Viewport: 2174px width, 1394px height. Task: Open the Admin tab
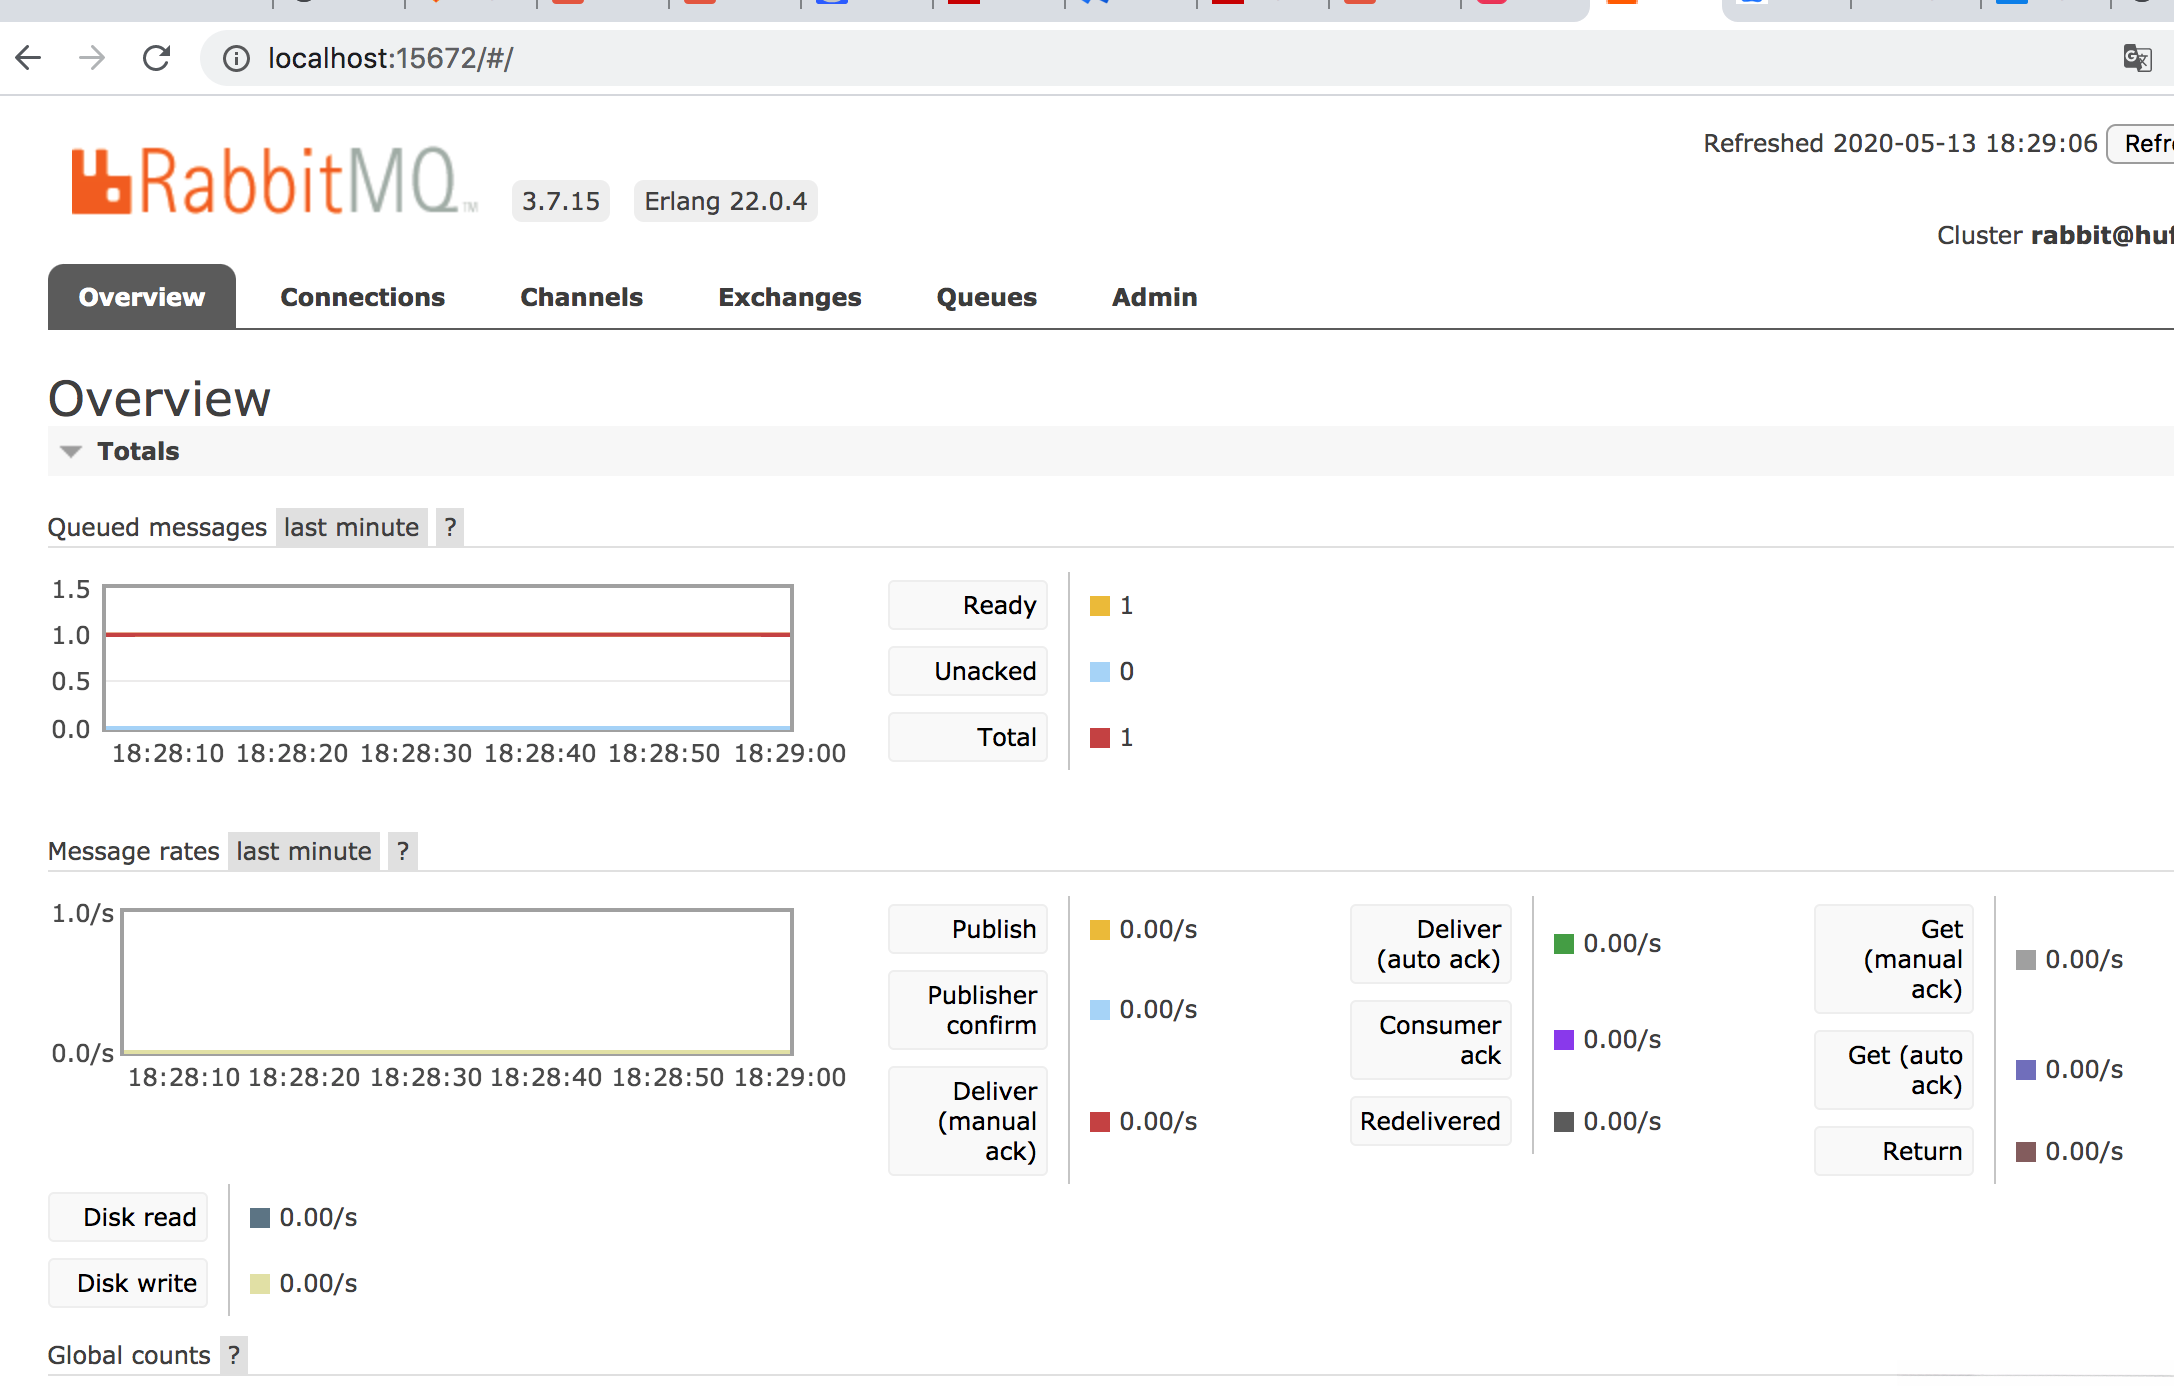pyautogui.click(x=1154, y=297)
